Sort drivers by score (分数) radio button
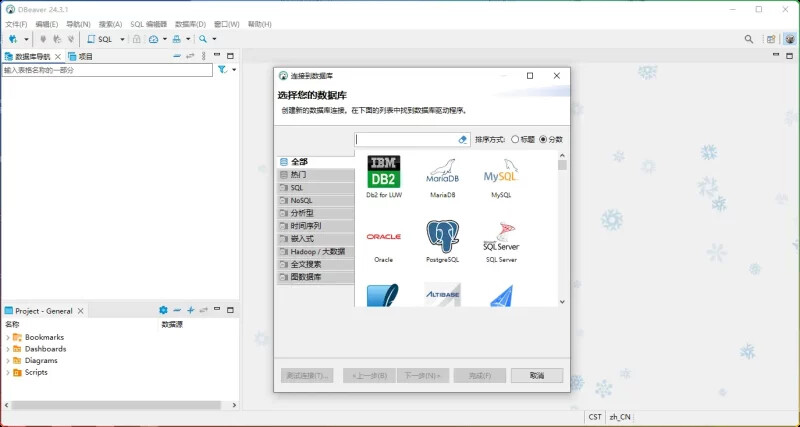This screenshot has width=800, height=427. tap(543, 139)
